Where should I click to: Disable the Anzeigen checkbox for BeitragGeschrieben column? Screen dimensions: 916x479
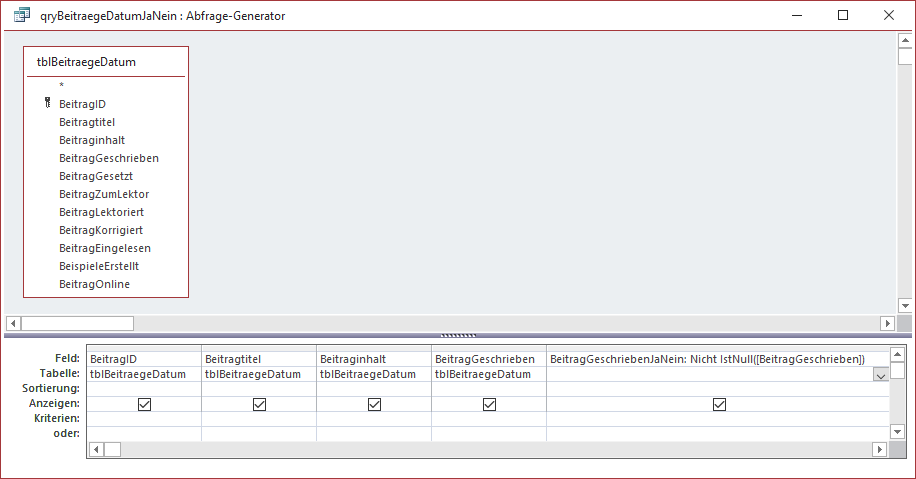click(x=489, y=404)
